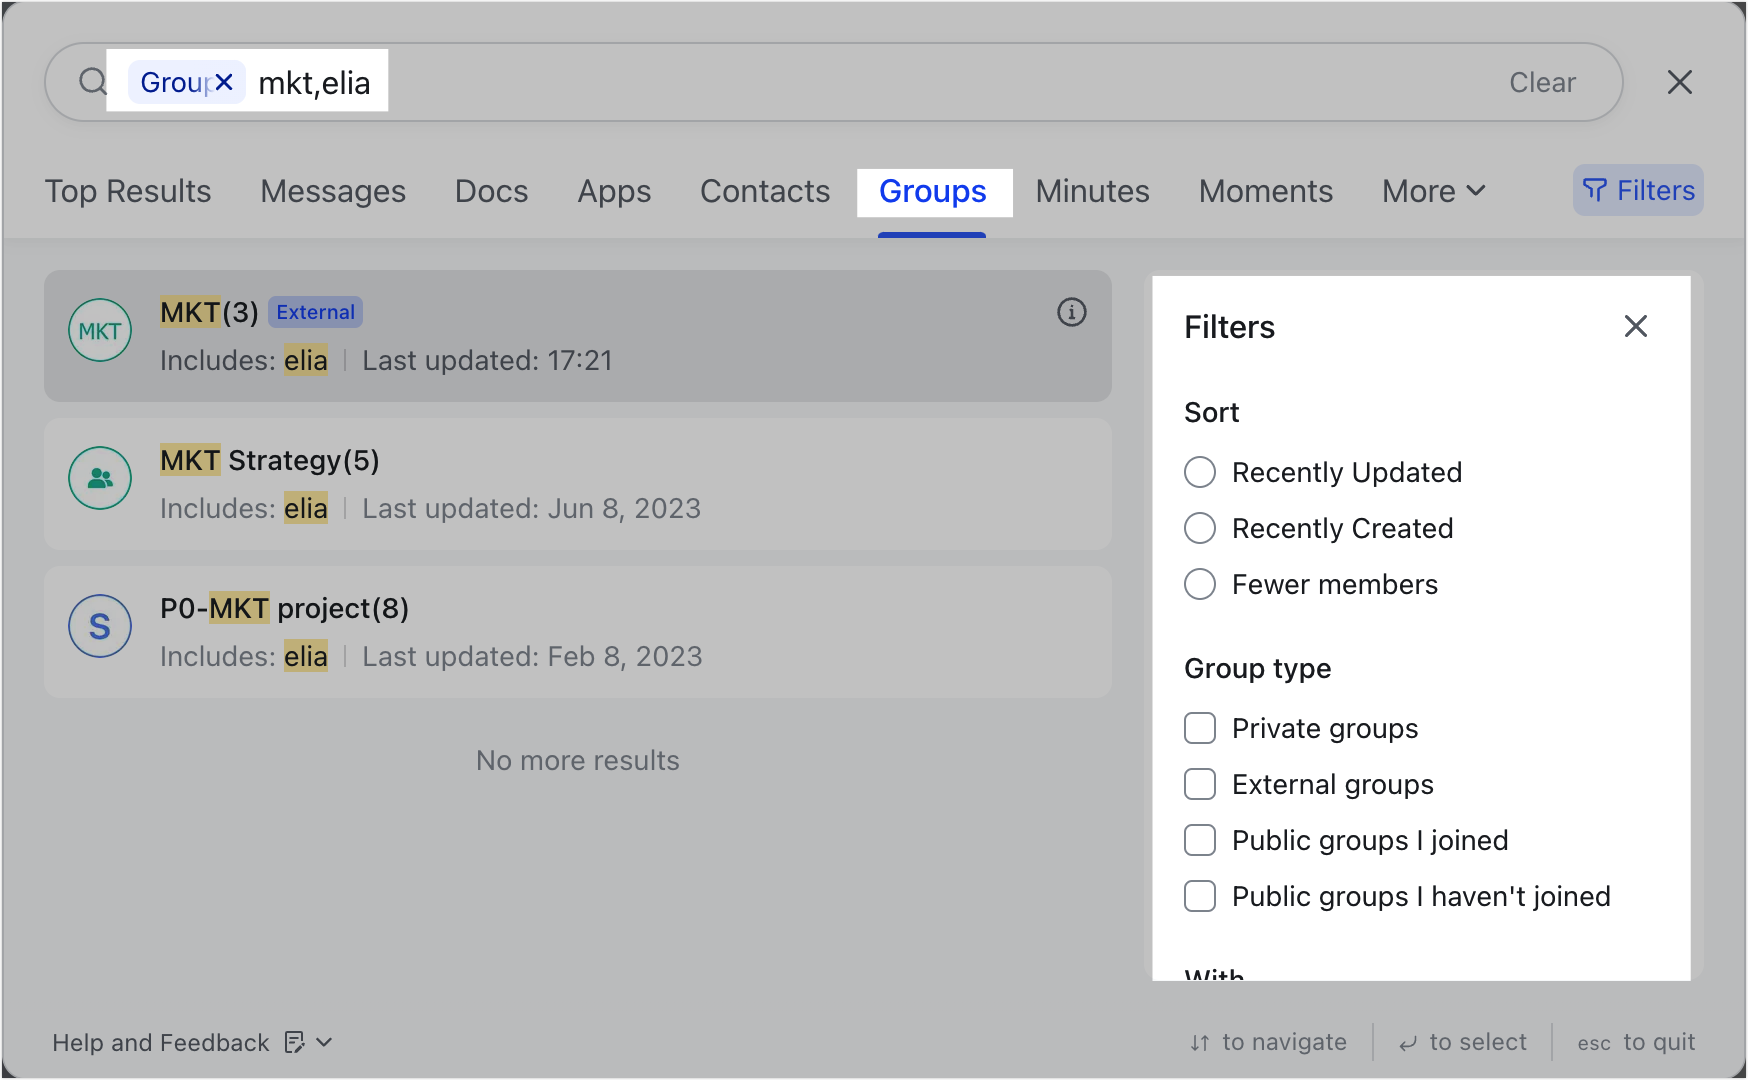Close the search window
This screenshot has height=1080, width=1748.
[x=1679, y=82]
